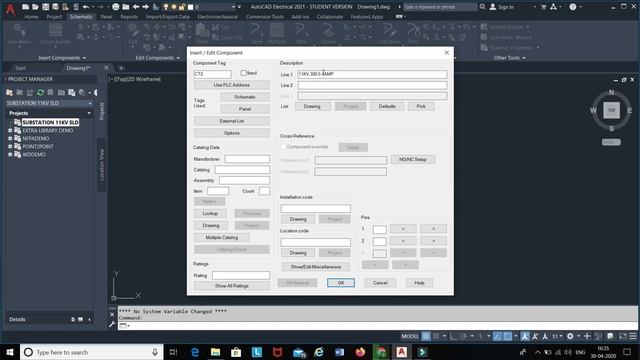The height and width of the screenshot is (360, 640).
Task: Expand the POINT2POINT project node
Action: (x=10, y=147)
